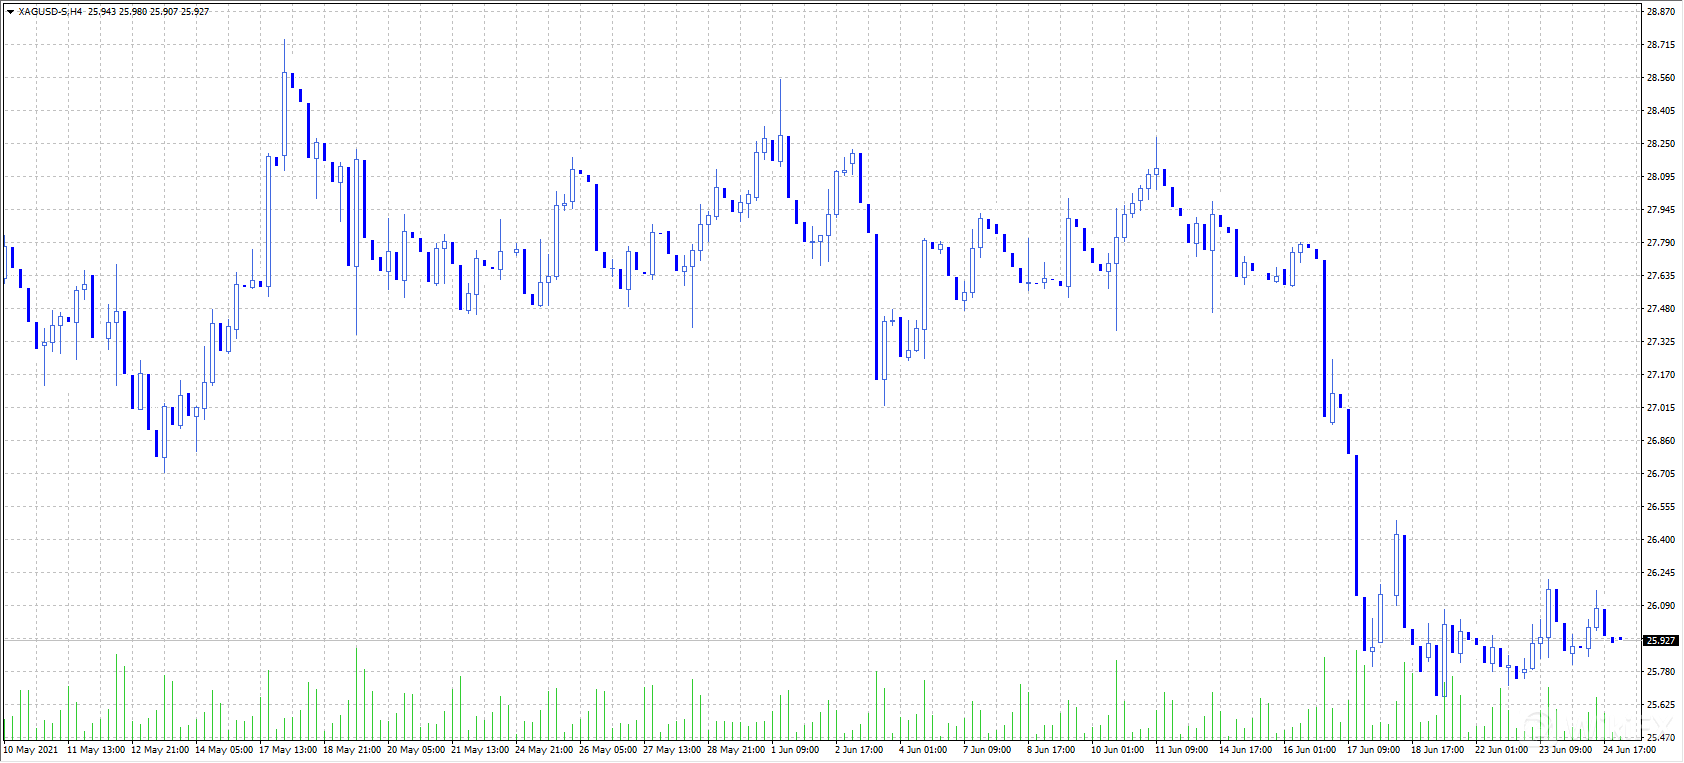Select the 17 May 13:00 time label
The image size is (1684, 763).
pyautogui.click(x=288, y=750)
